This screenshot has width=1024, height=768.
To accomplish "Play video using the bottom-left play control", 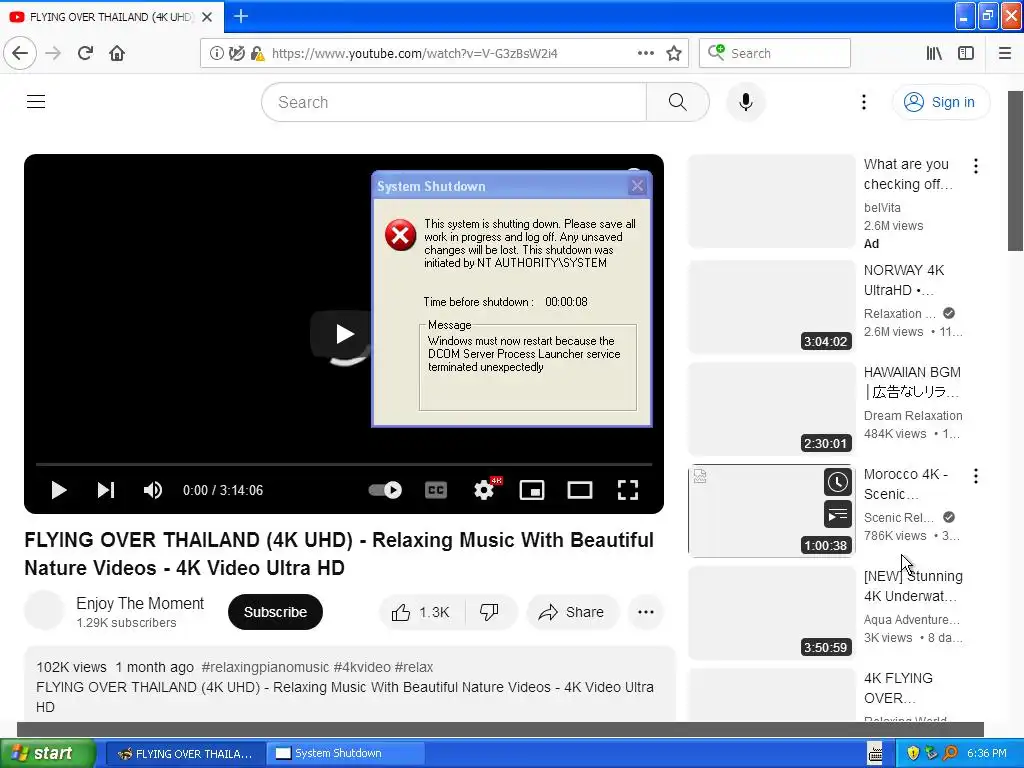I will [x=59, y=490].
